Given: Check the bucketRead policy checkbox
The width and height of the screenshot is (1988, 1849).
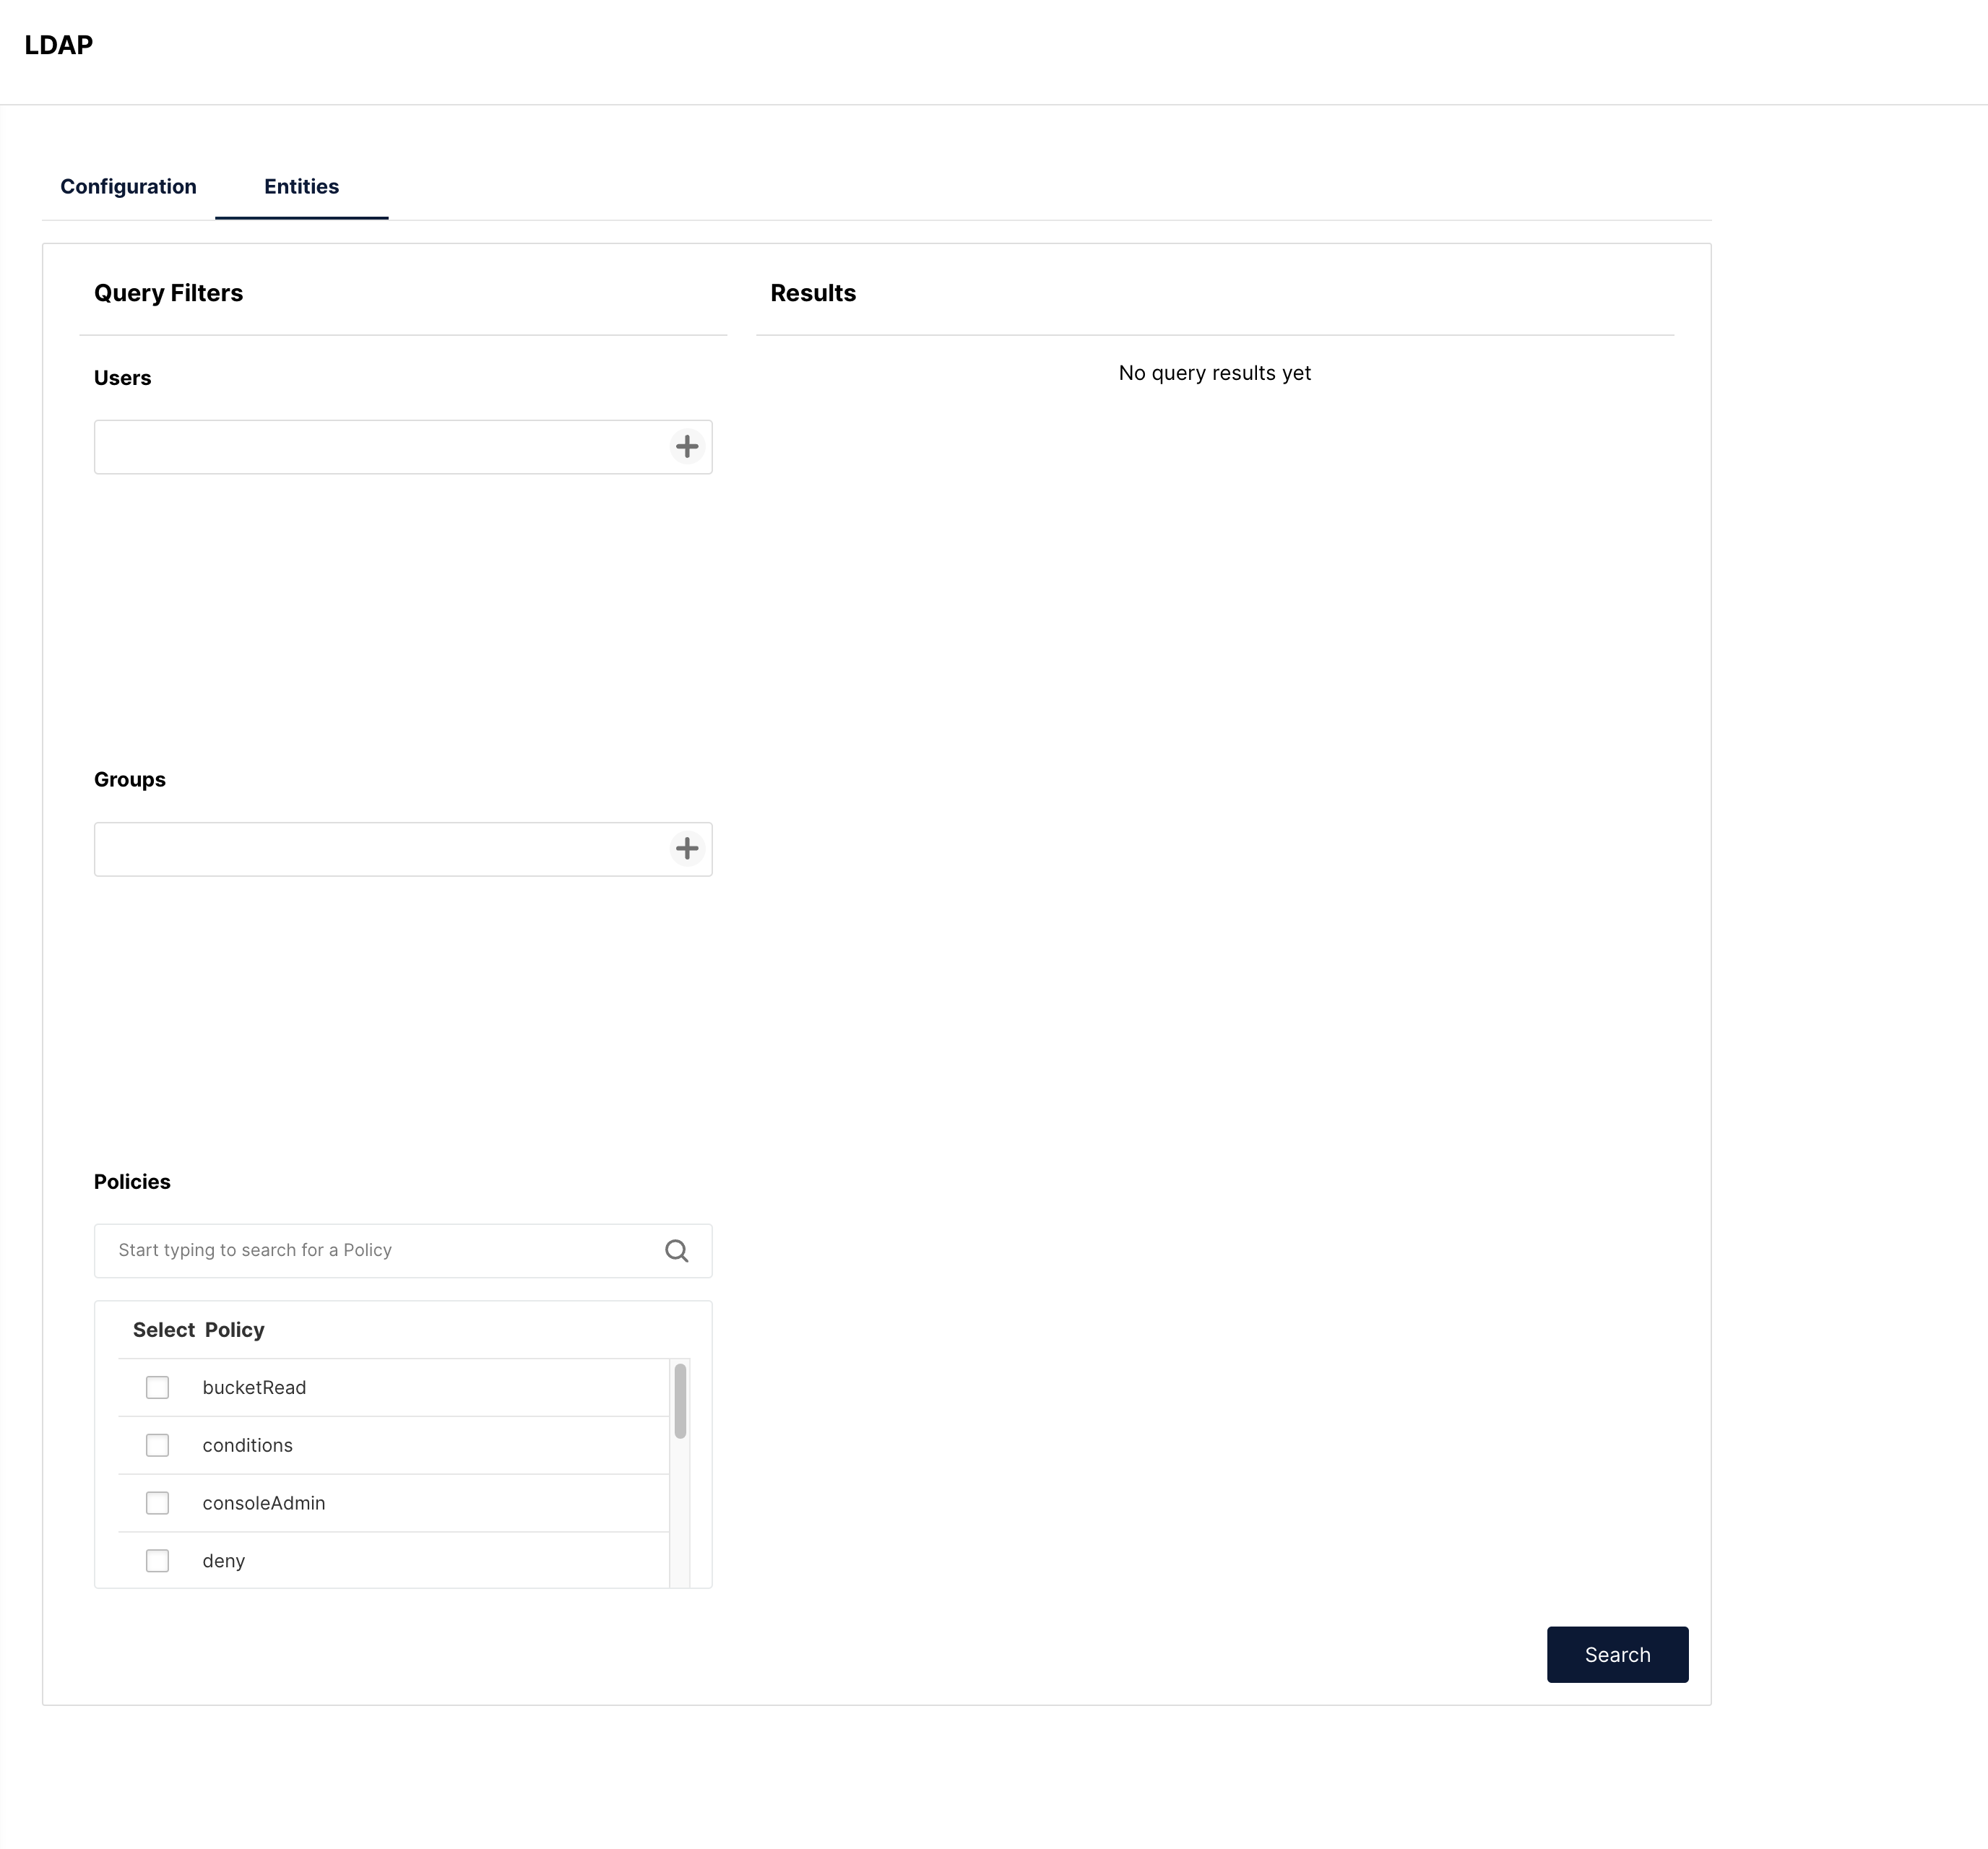Looking at the screenshot, I should tap(157, 1386).
